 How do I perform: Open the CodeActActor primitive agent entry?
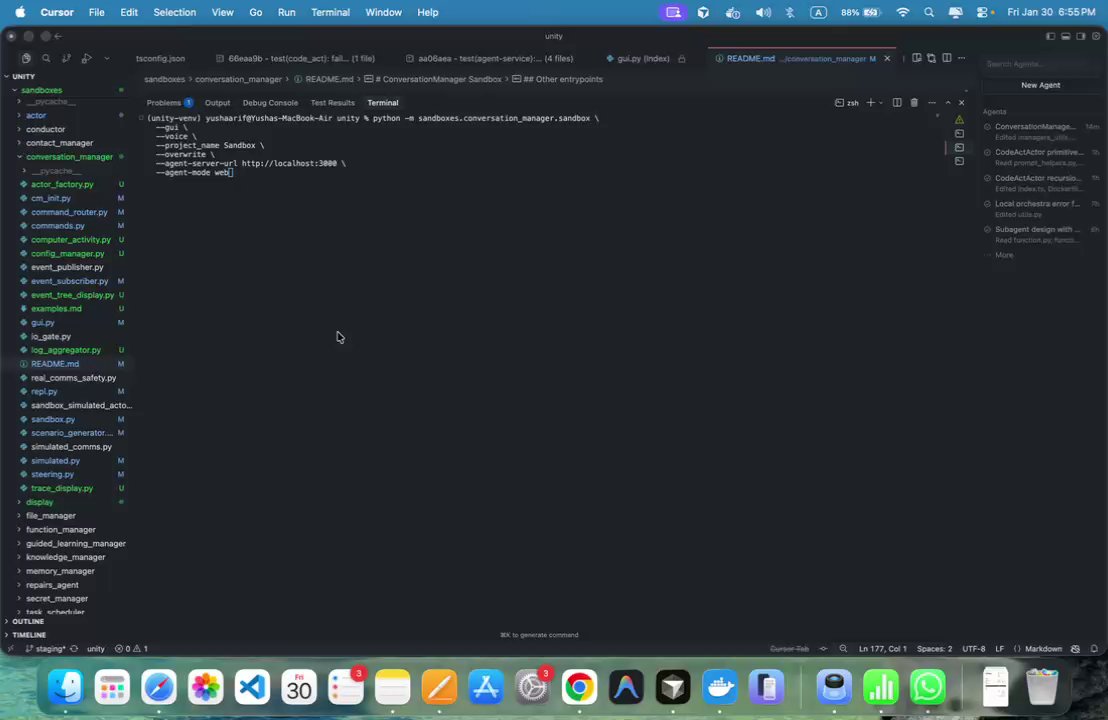point(1042,157)
